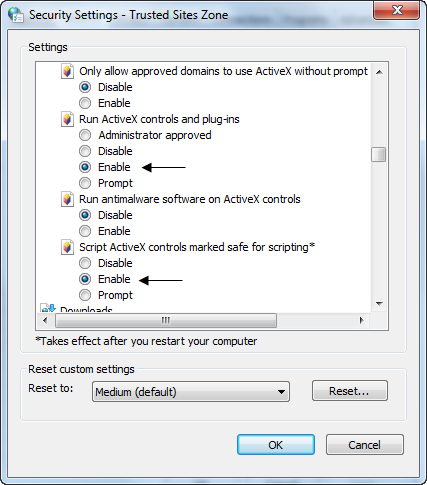Screen dimensions: 427x485
Task: Click the icon next to Script ActiveX controls marked safe
Action: (x=67, y=247)
